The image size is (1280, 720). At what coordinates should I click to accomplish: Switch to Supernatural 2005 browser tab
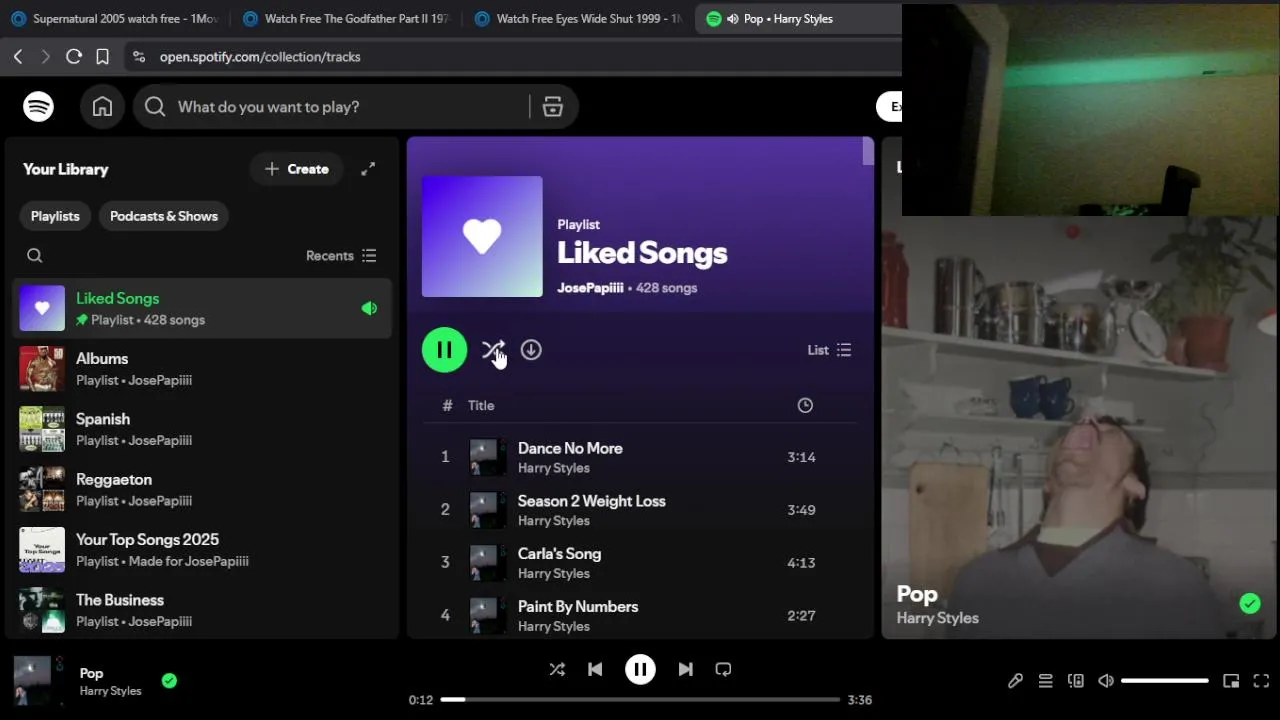tap(114, 19)
